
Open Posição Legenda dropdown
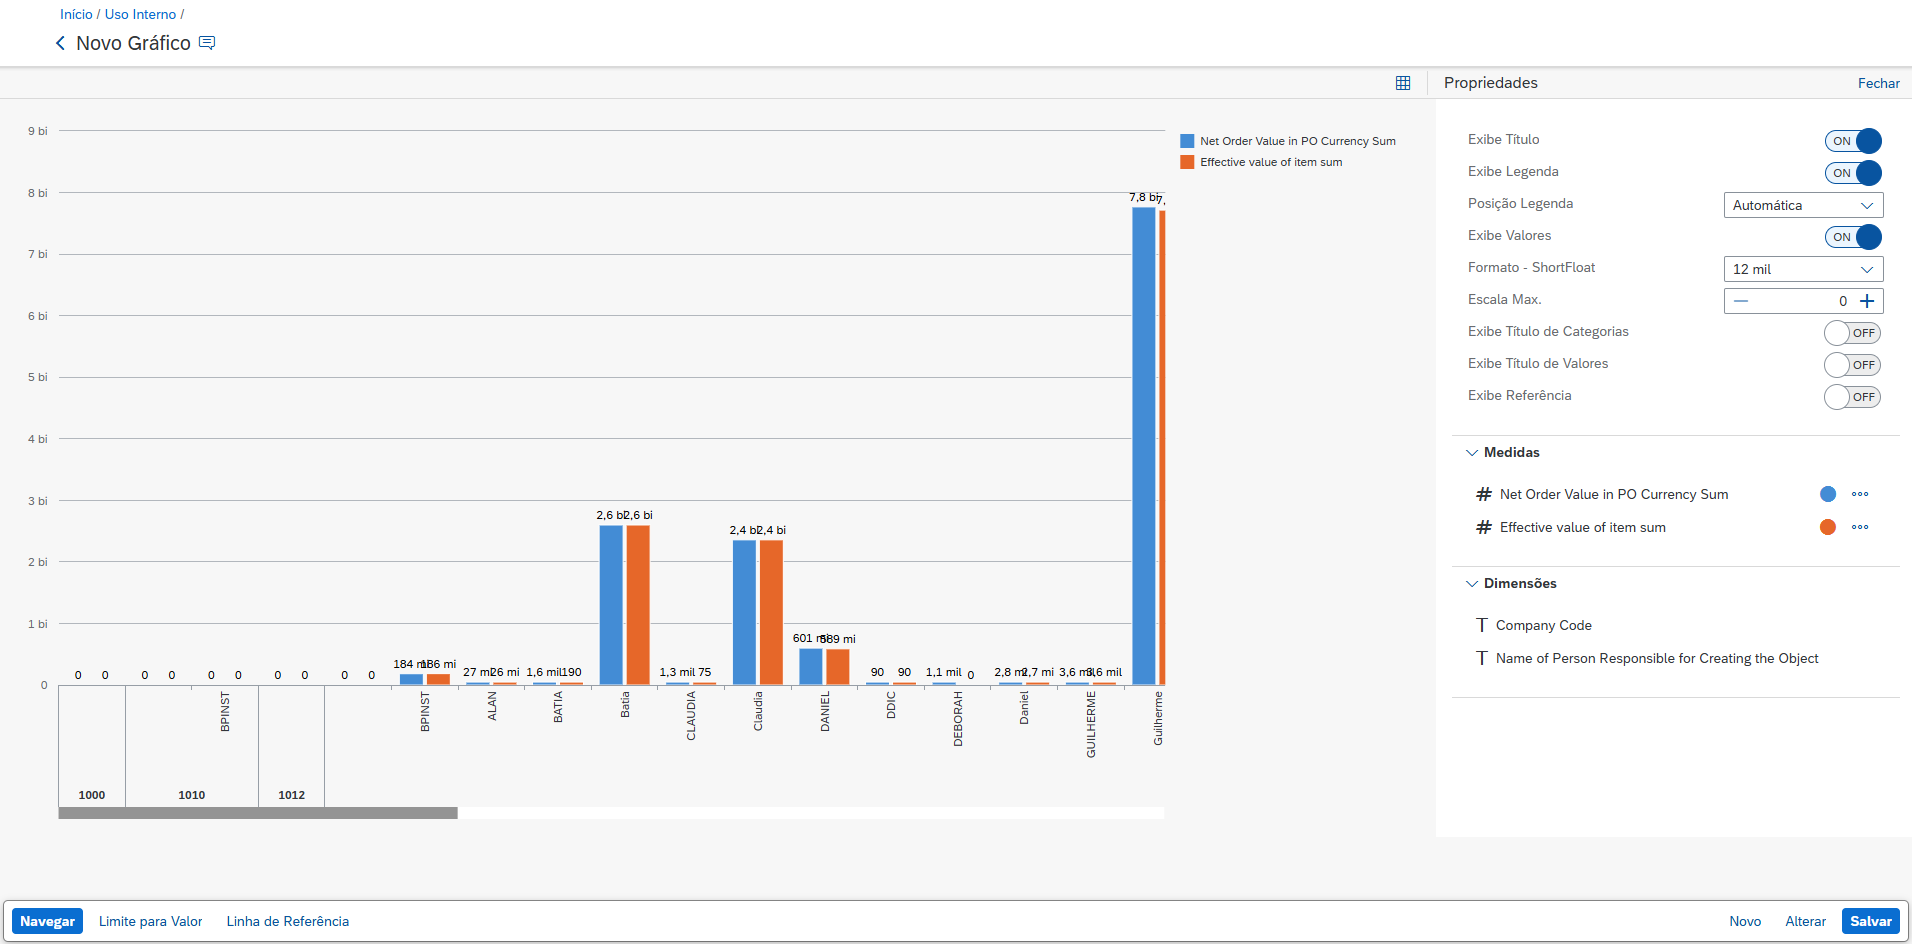coord(1803,205)
